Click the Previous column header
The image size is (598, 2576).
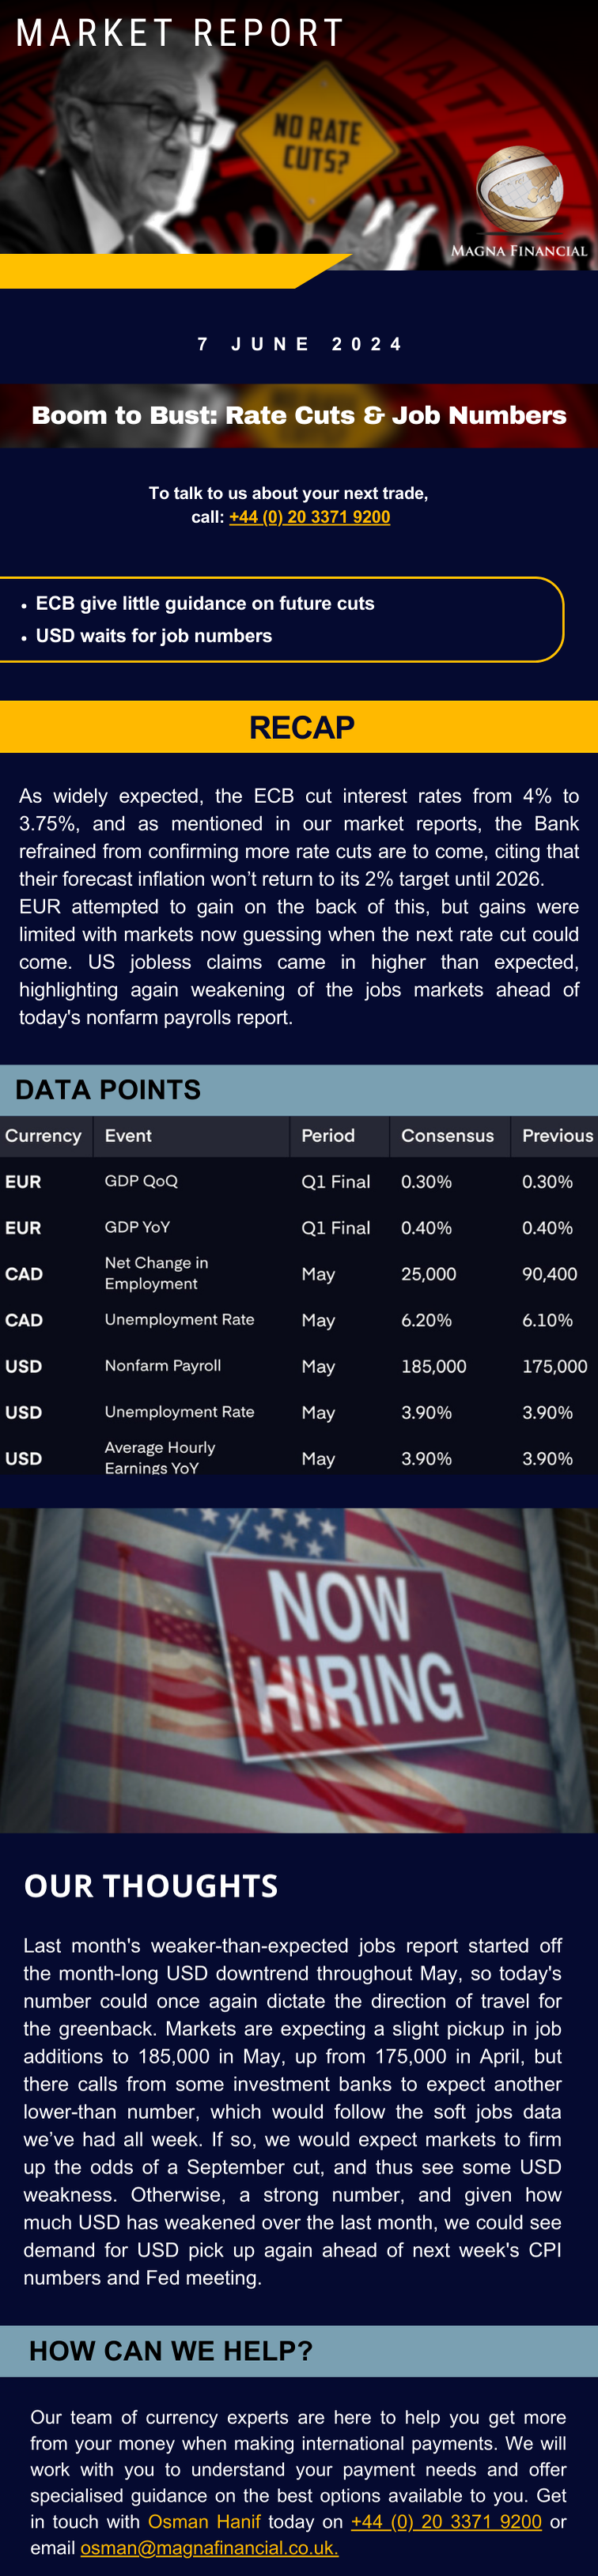pyautogui.click(x=556, y=1136)
